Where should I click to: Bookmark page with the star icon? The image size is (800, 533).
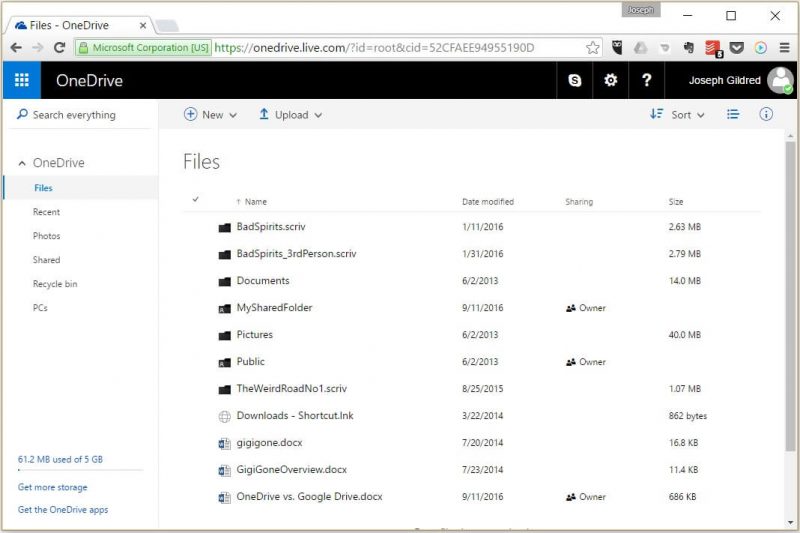592,48
